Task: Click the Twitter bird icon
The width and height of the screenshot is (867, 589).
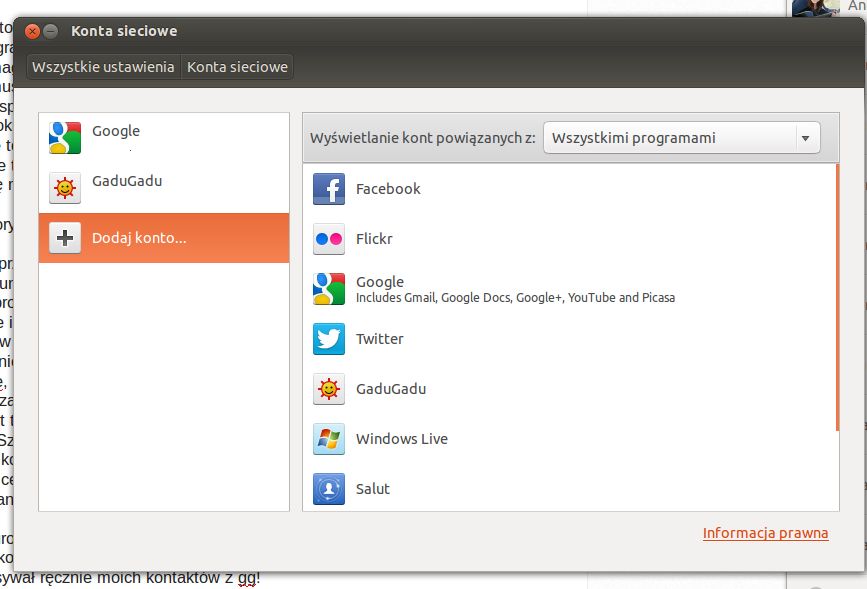Action: (329, 339)
